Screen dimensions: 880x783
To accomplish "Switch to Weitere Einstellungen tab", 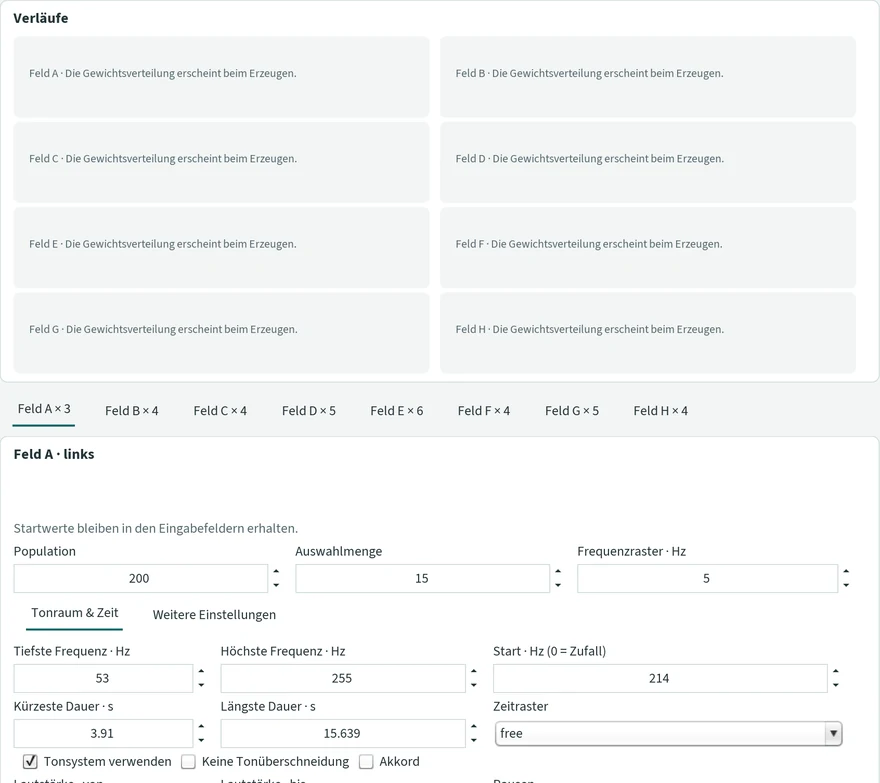I will click(x=214, y=615).
